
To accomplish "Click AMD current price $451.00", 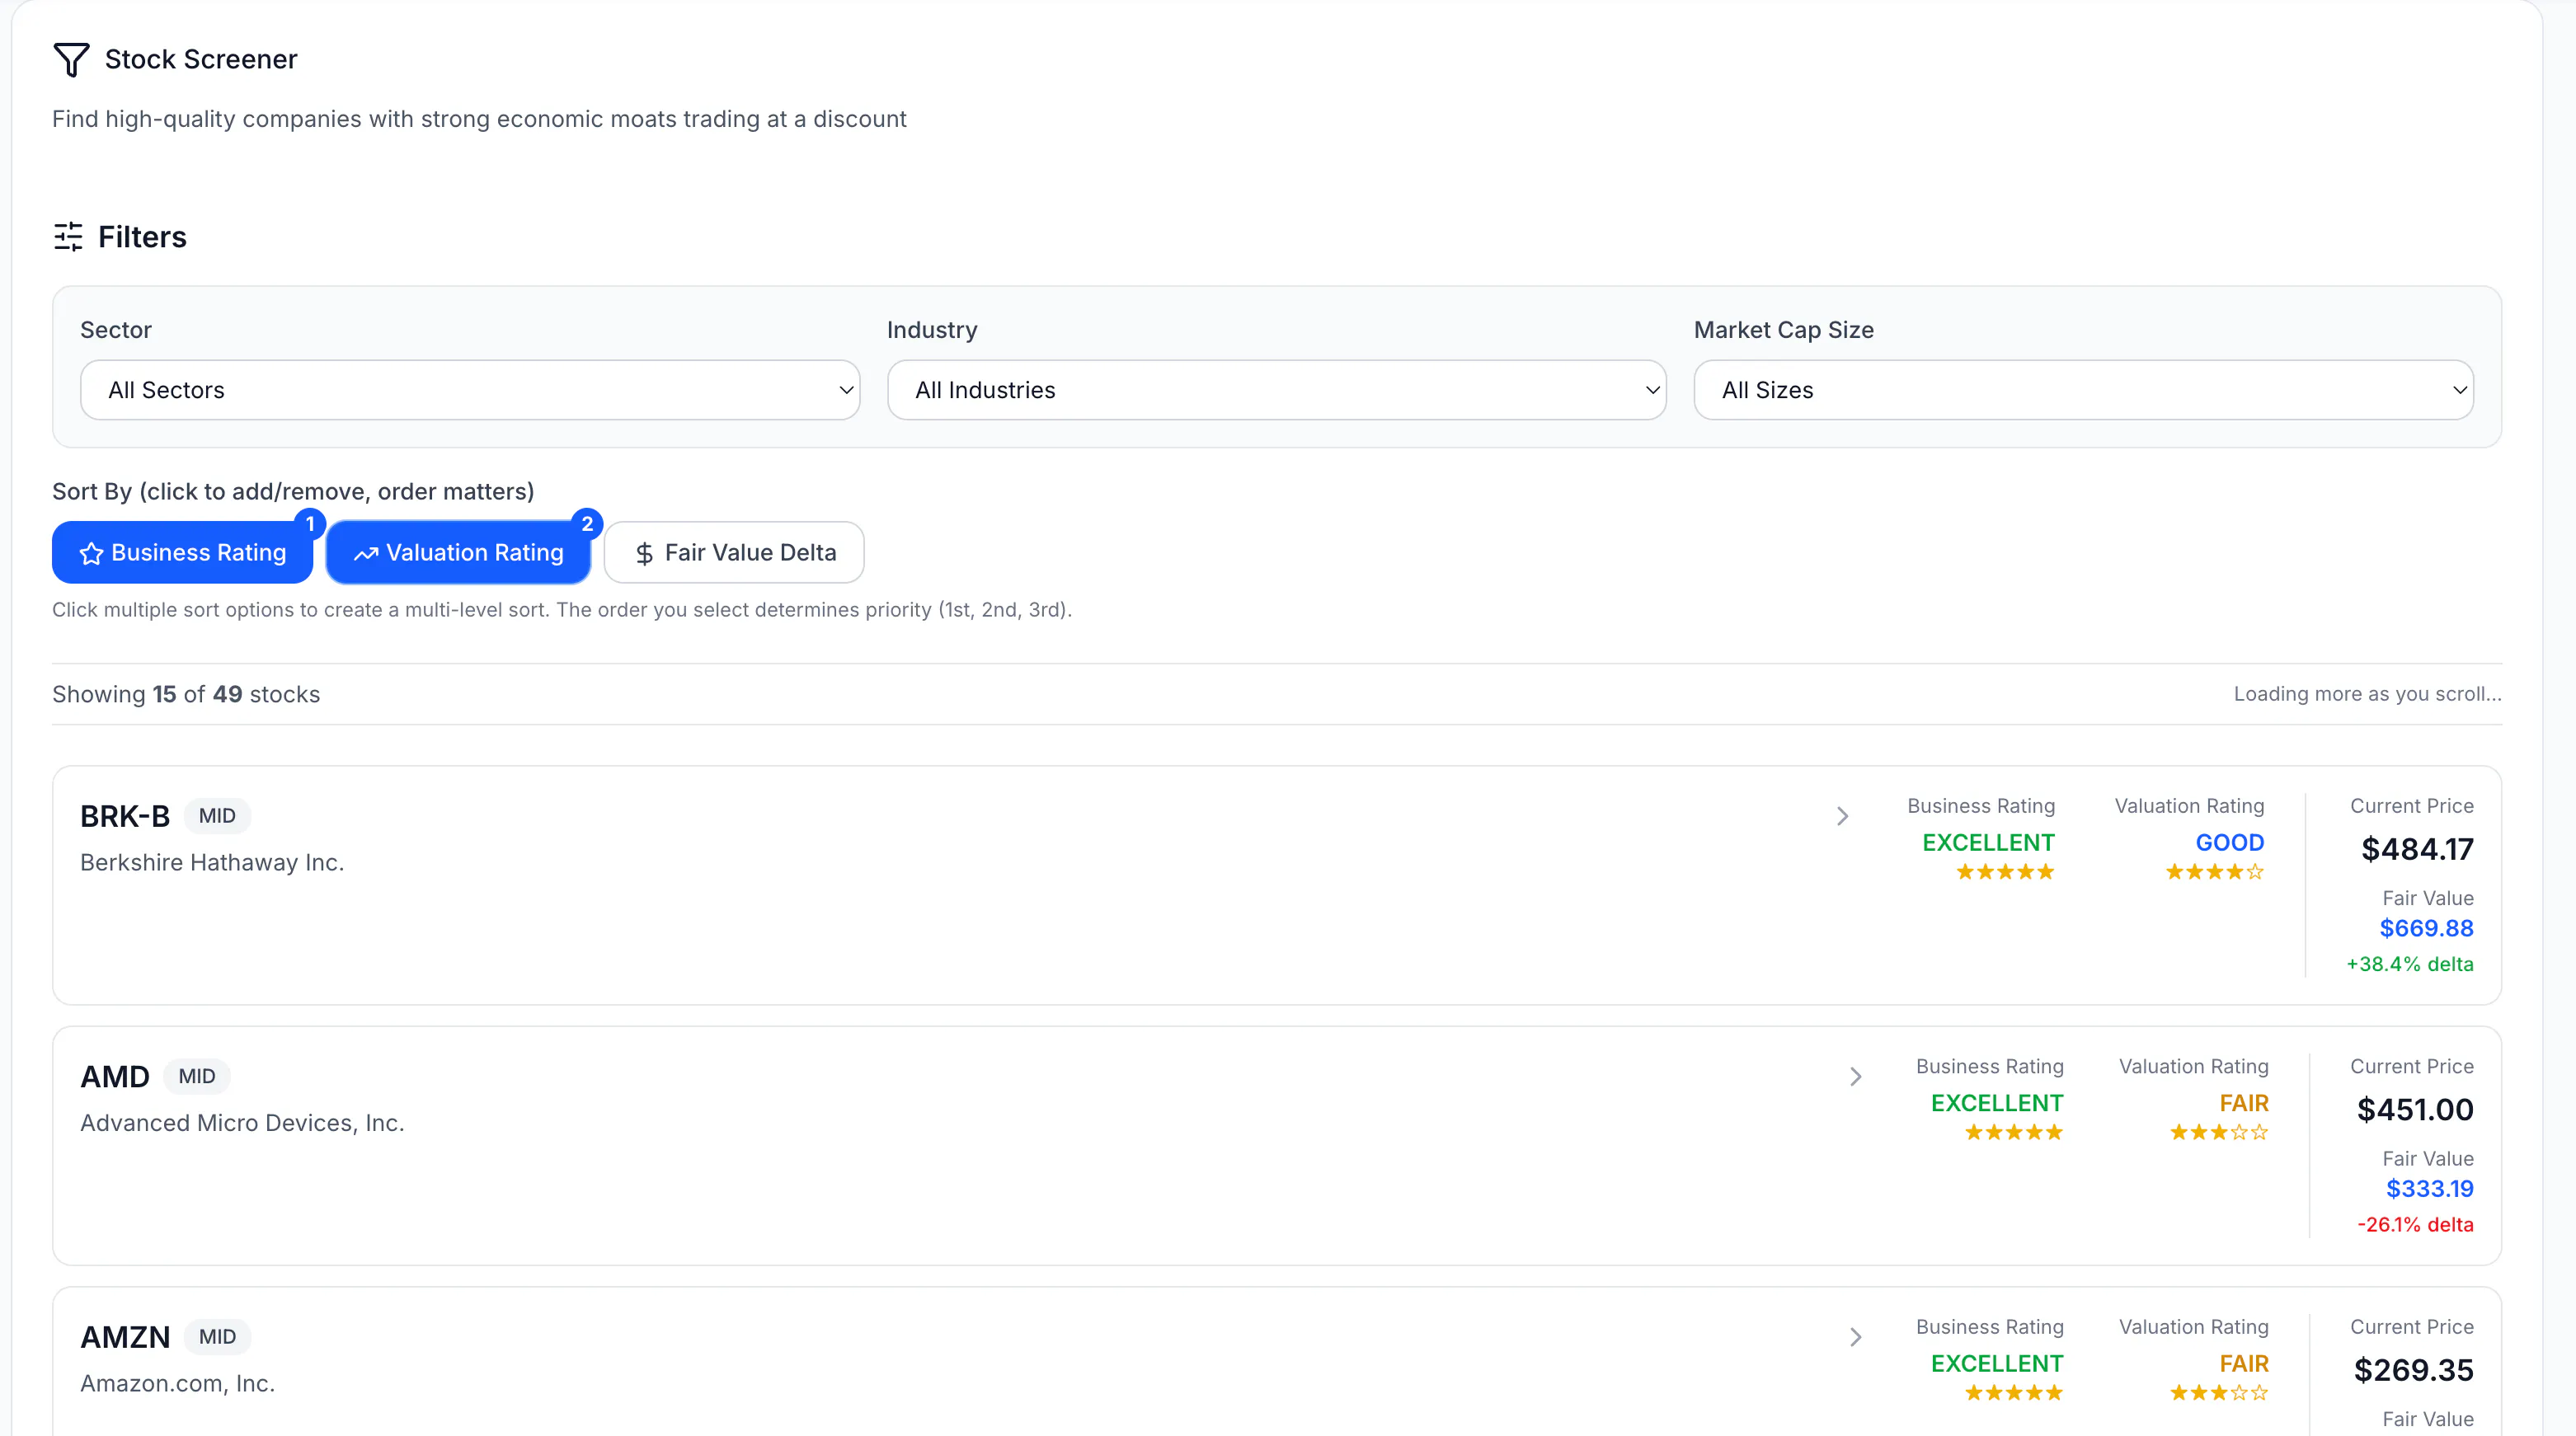I will (2416, 1110).
